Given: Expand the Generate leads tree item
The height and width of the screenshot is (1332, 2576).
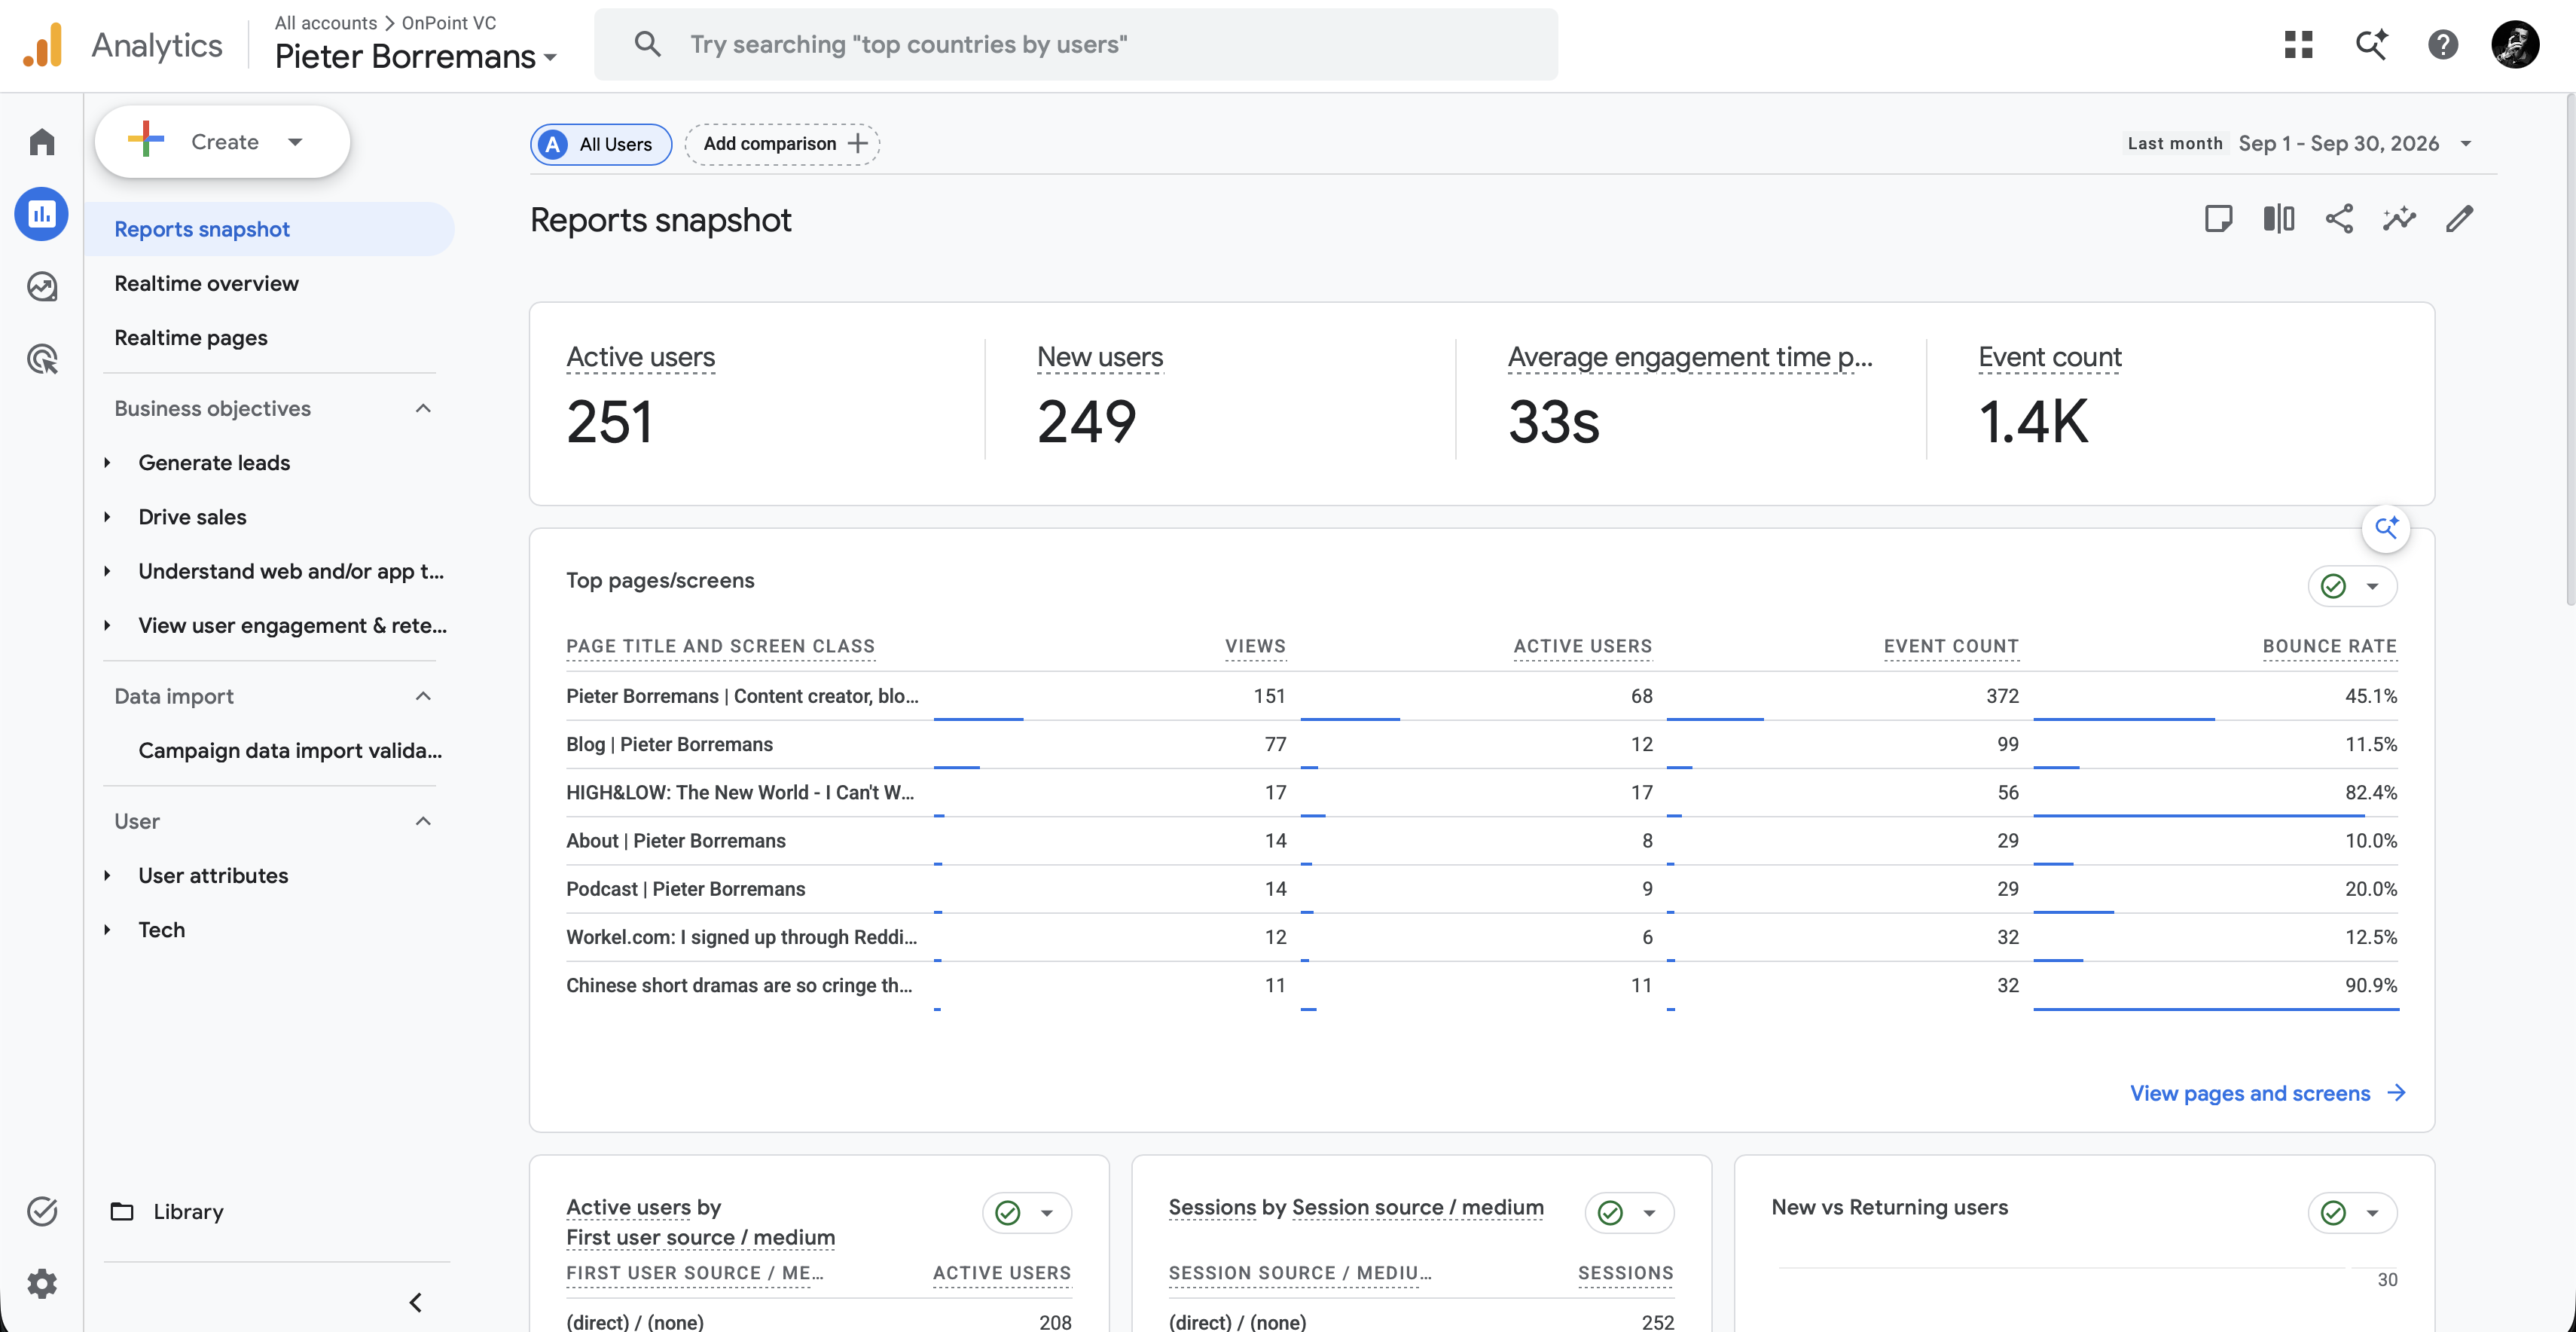Looking at the screenshot, I should click(x=107, y=463).
